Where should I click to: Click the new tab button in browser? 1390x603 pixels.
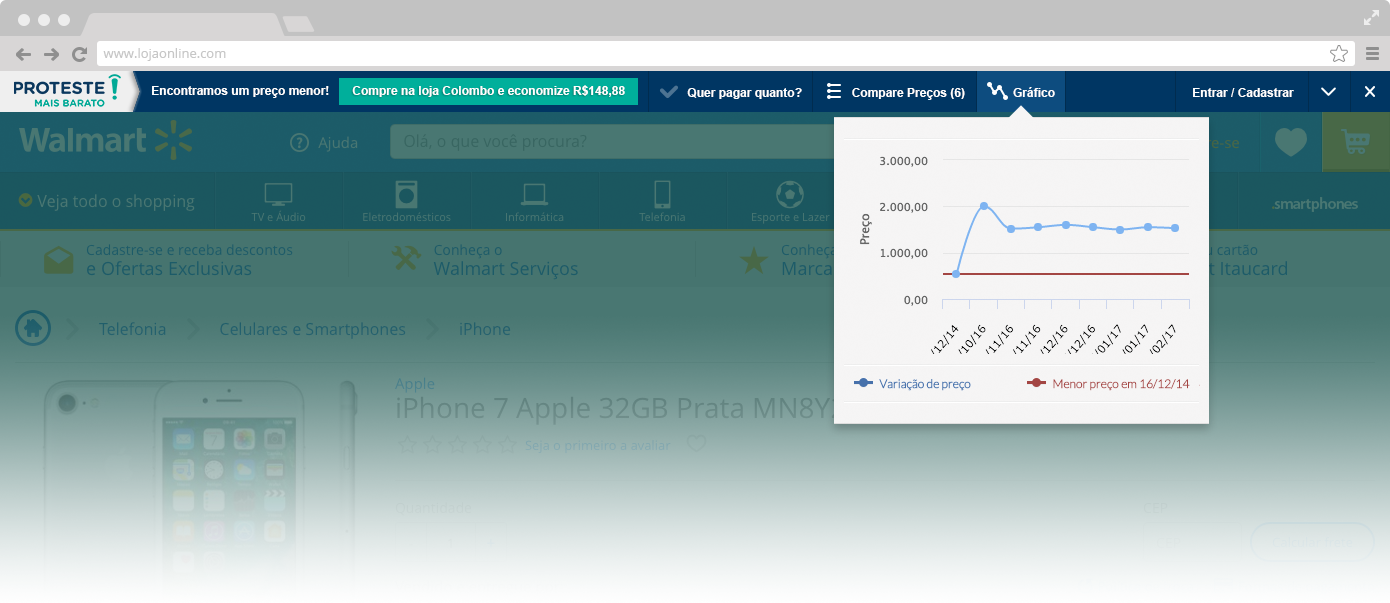297,24
